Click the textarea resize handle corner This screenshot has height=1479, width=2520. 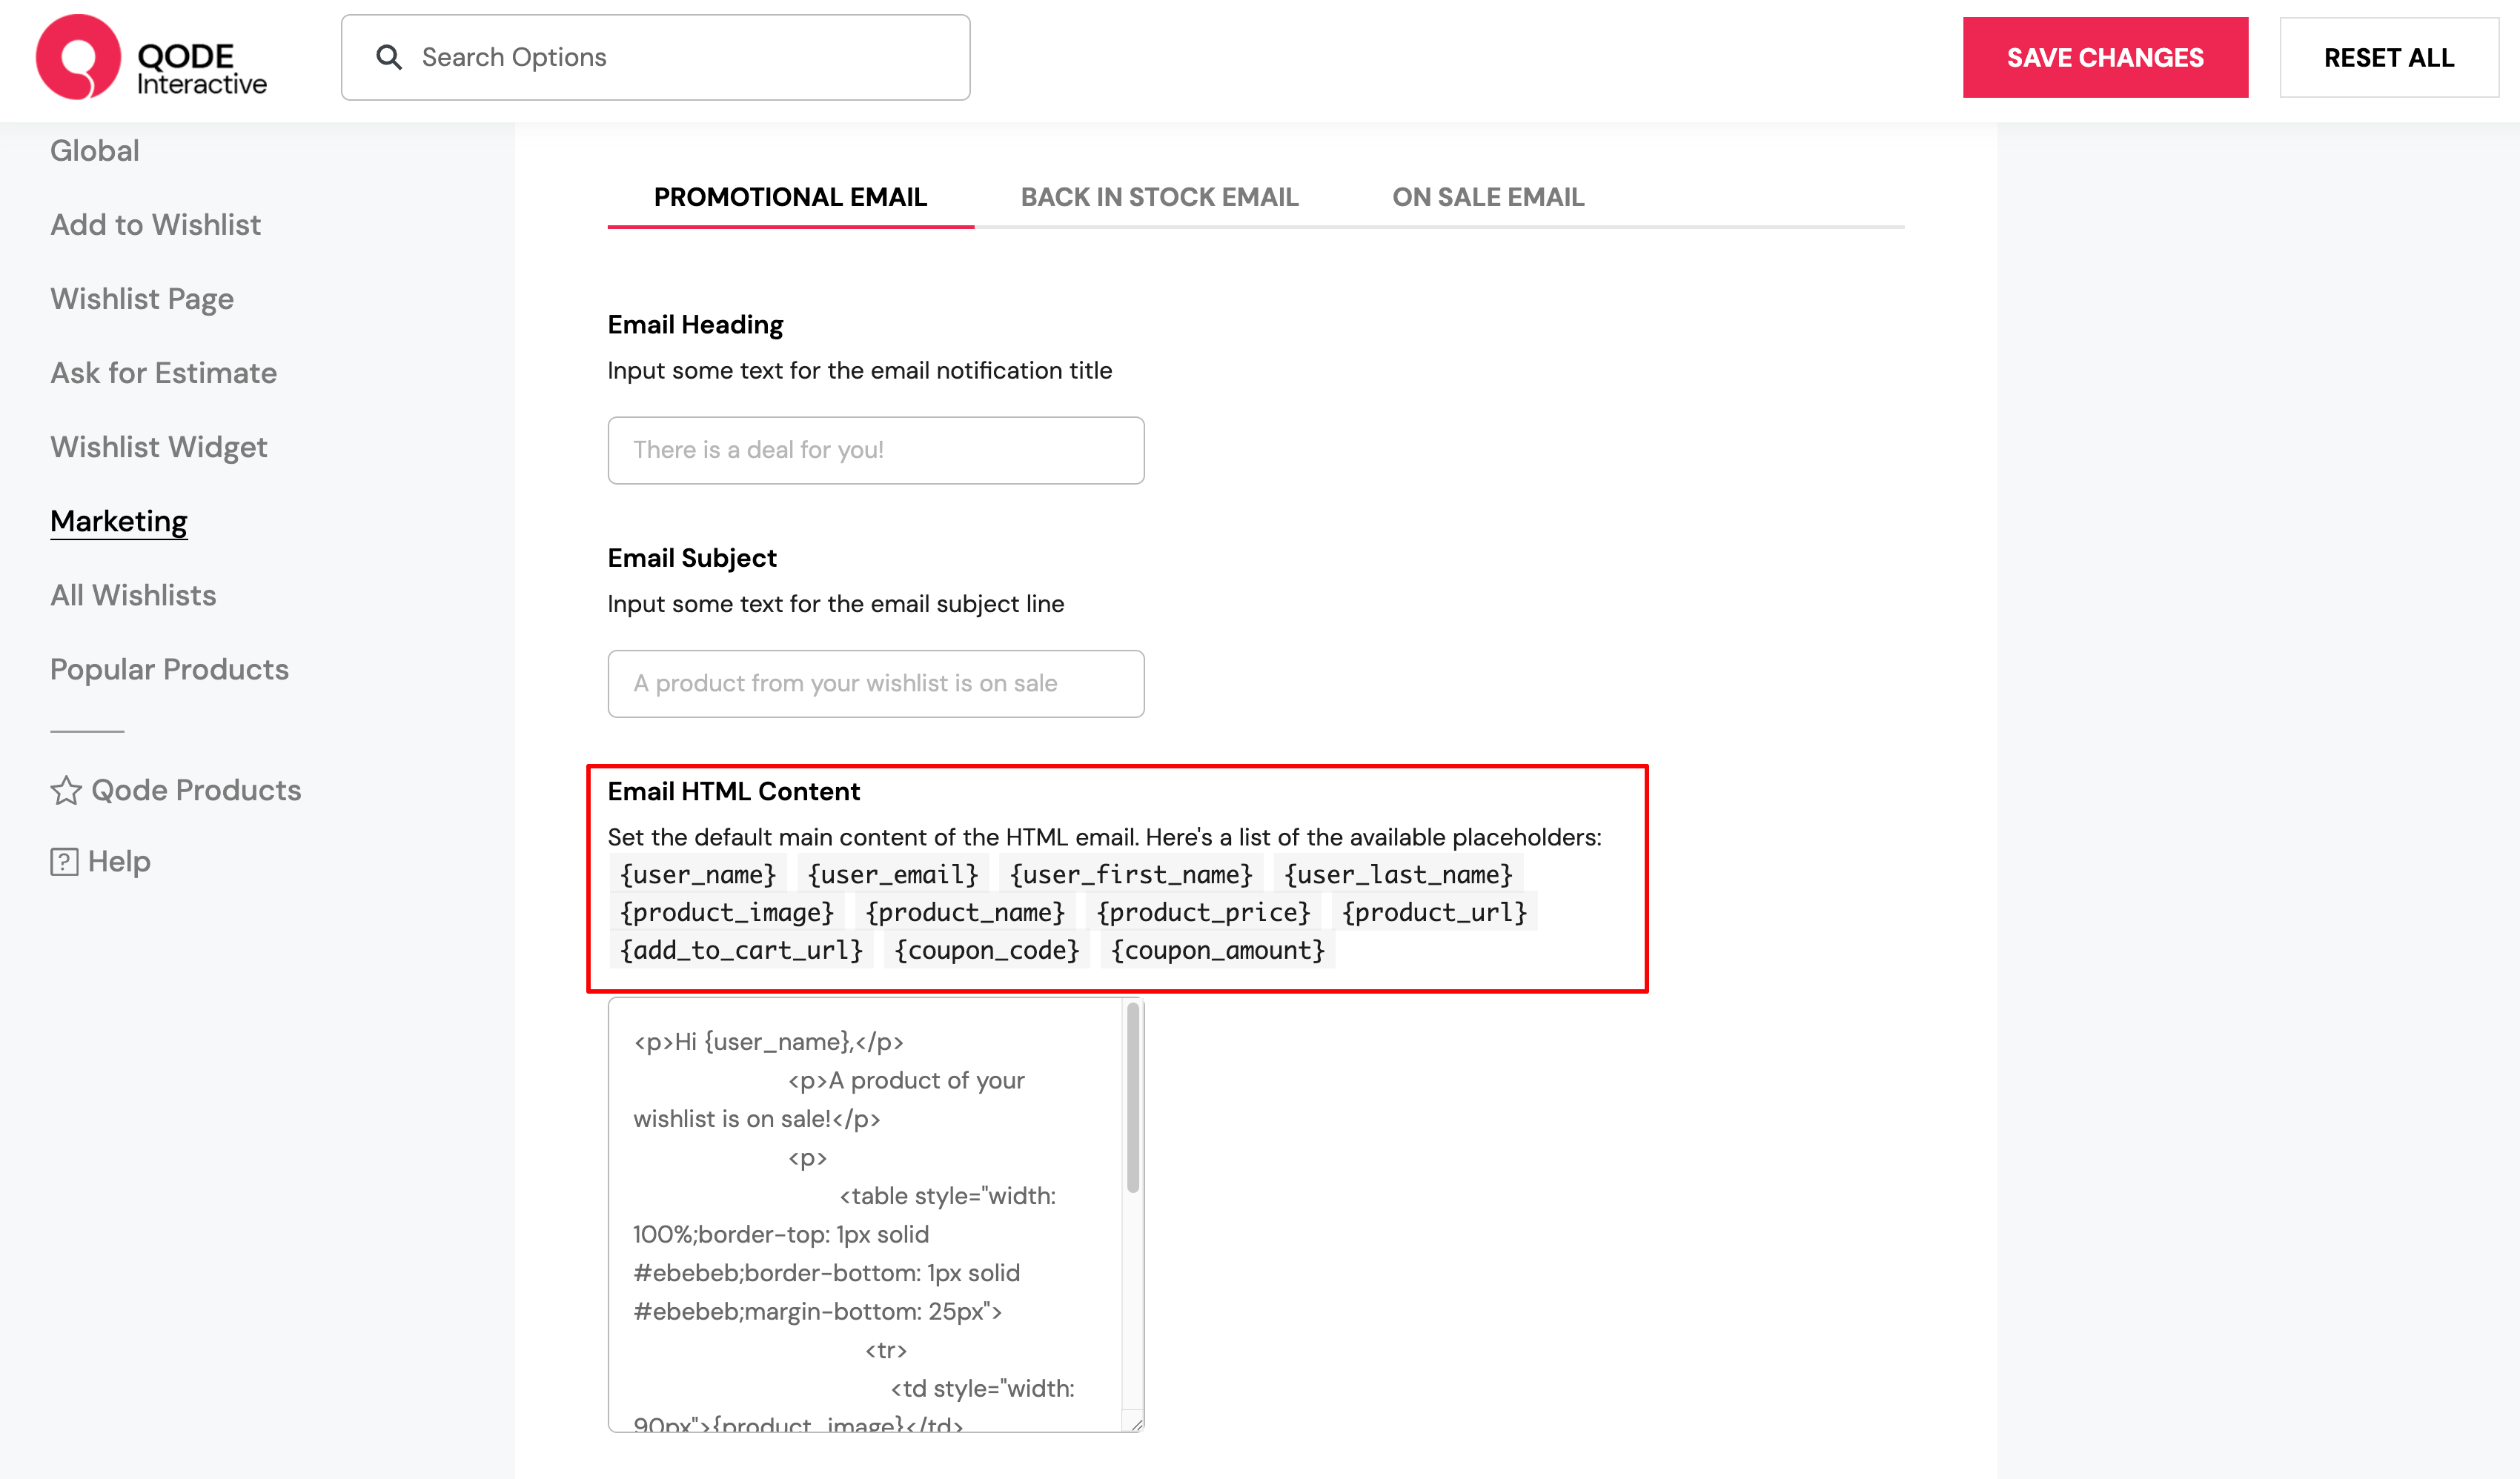click(1136, 1424)
